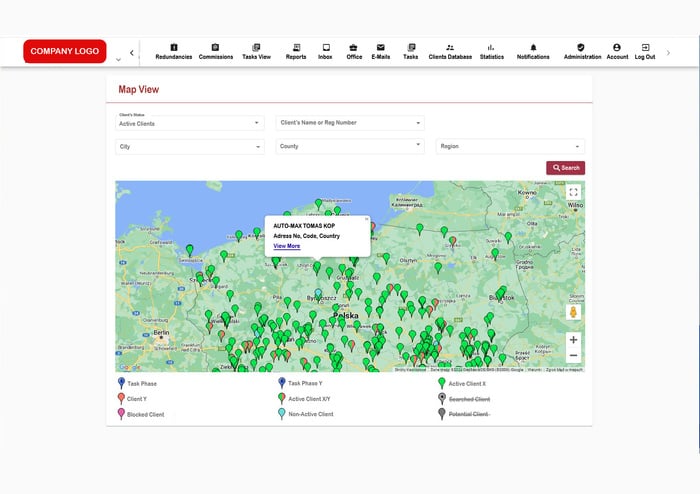This screenshot has height=494, width=700.
Task: Open the Administration menu item
Action: point(582,52)
